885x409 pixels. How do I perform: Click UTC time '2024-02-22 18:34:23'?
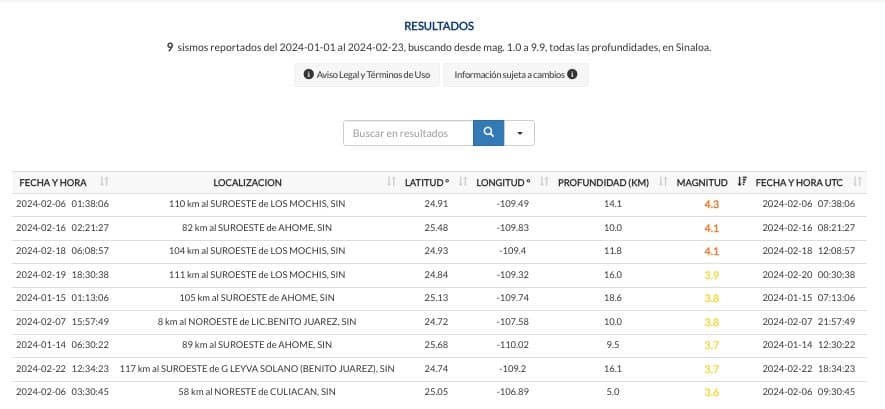click(x=809, y=368)
